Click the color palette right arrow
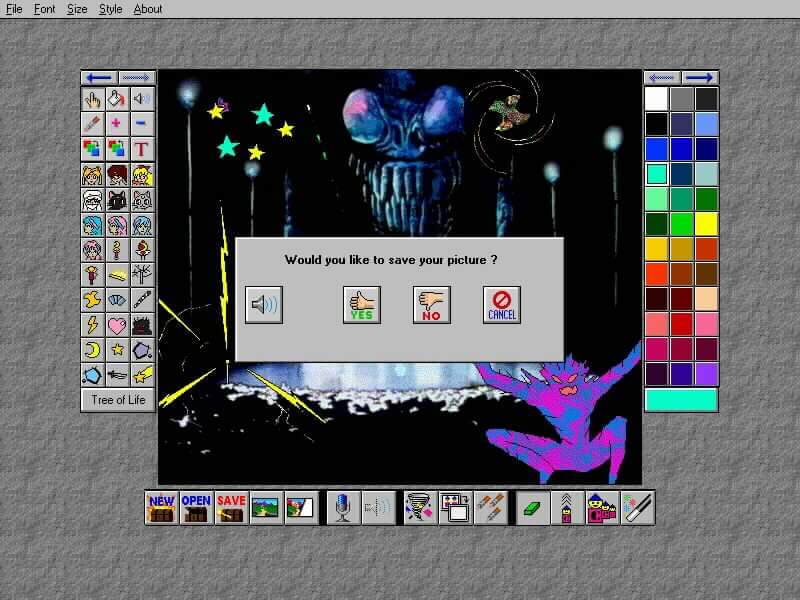 click(x=699, y=78)
